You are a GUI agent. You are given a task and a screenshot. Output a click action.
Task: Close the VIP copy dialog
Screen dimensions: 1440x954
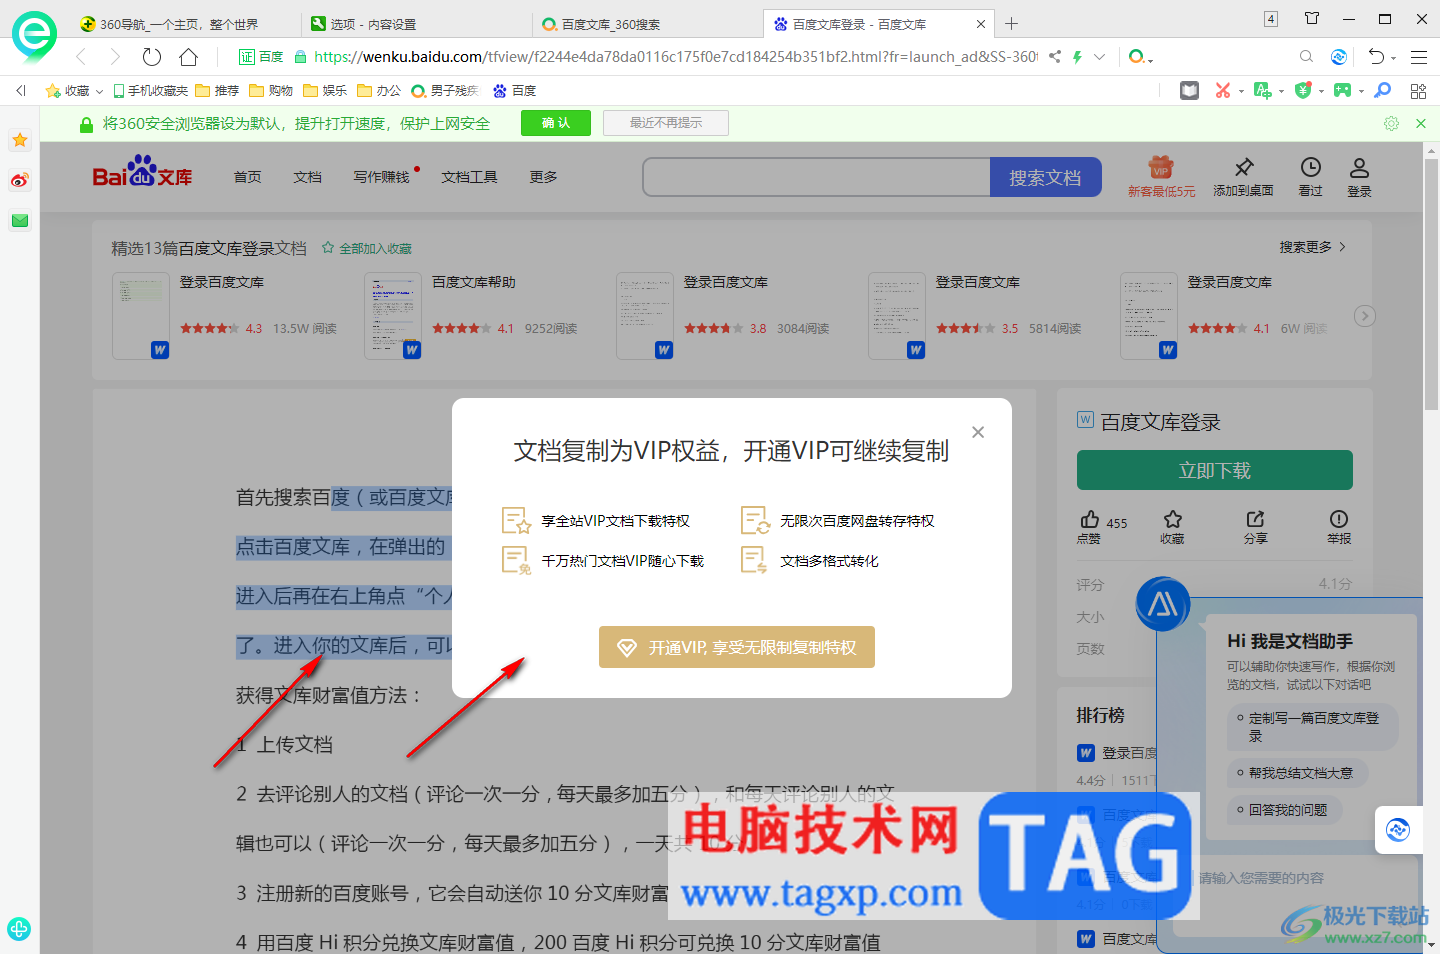pos(978,432)
